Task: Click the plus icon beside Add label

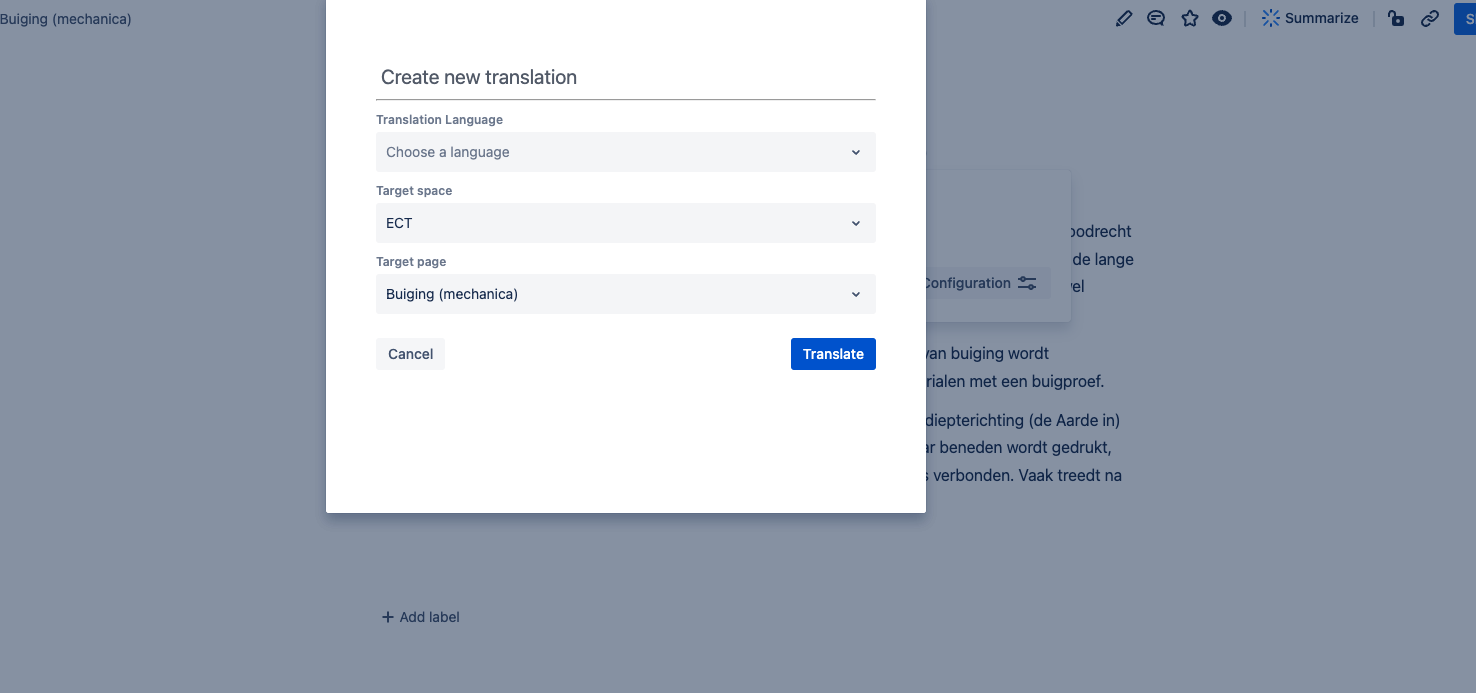Action: (x=388, y=617)
